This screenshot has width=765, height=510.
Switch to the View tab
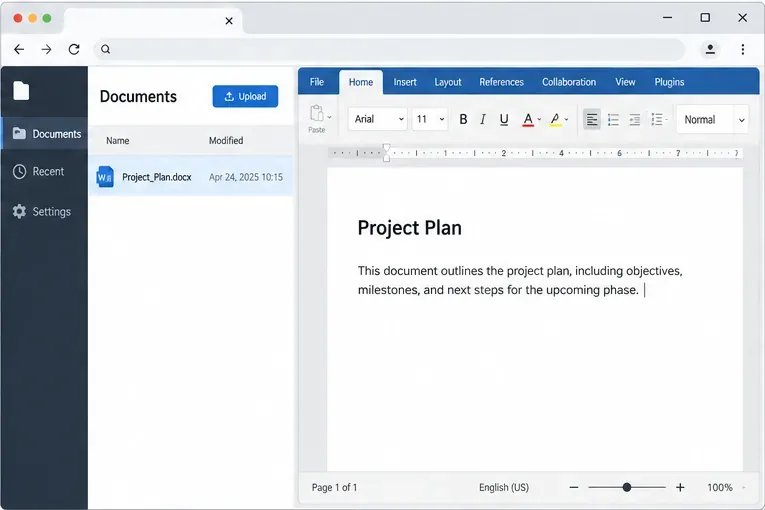coord(625,82)
